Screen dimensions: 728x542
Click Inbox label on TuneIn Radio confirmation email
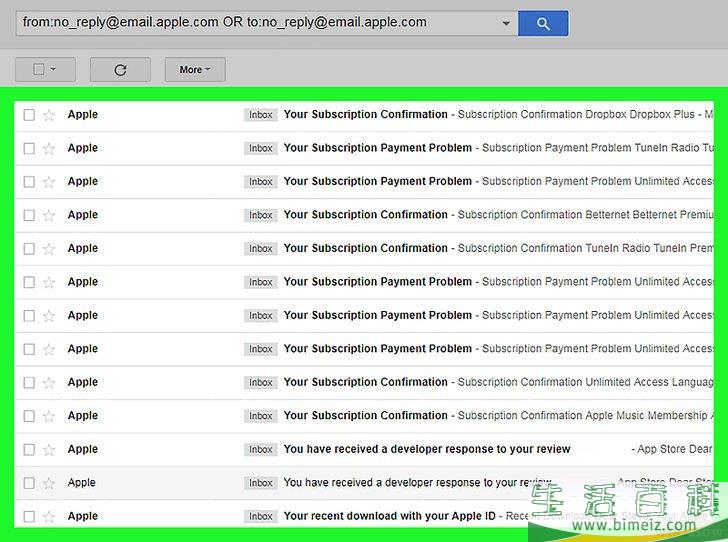click(x=260, y=248)
